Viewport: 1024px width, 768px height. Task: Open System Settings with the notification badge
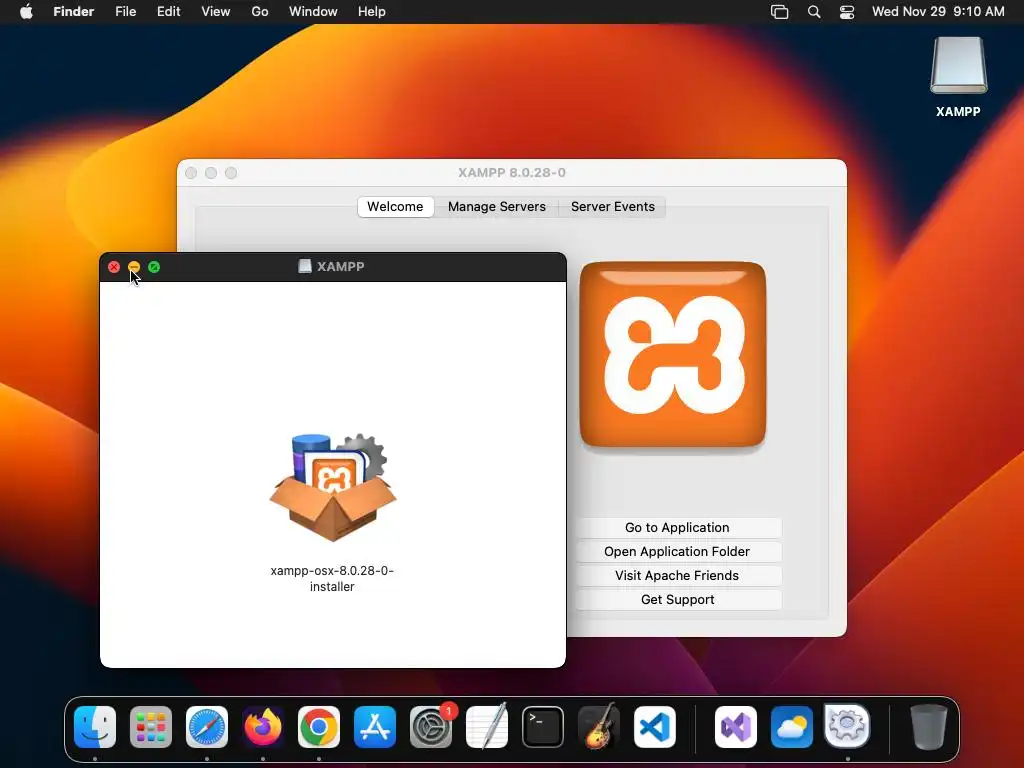click(x=431, y=727)
